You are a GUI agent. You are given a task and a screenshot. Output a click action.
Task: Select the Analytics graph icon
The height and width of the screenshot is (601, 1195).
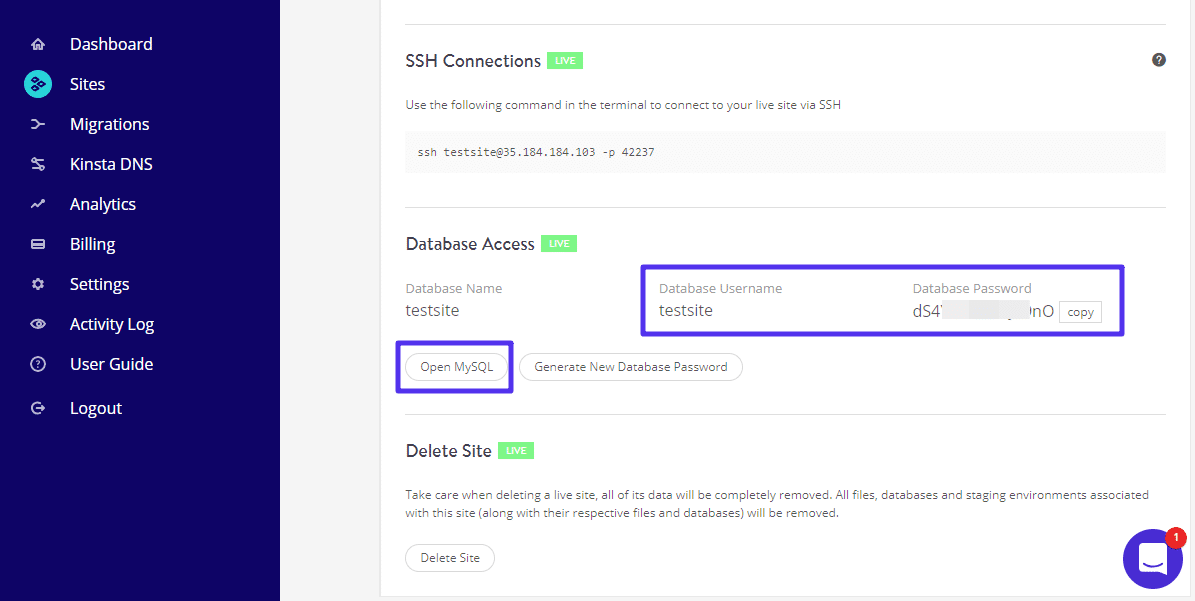[x=36, y=203]
